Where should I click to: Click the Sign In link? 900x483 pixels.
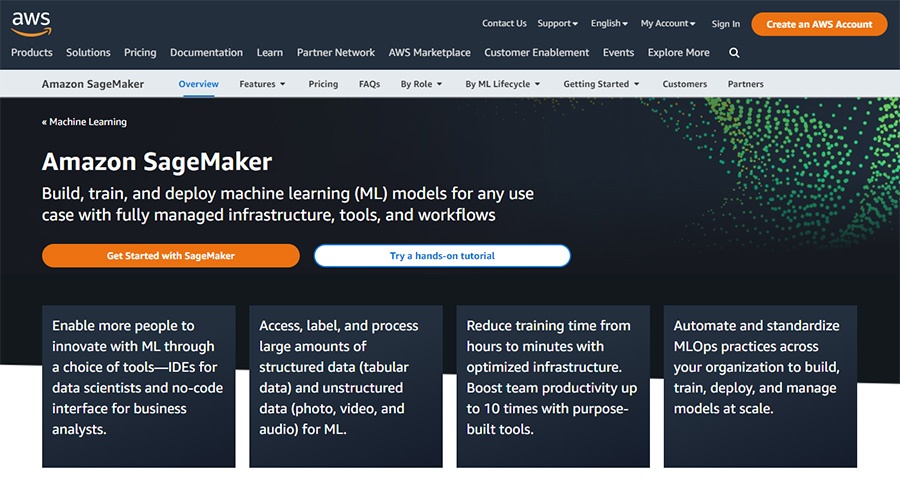[x=726, y=24]
